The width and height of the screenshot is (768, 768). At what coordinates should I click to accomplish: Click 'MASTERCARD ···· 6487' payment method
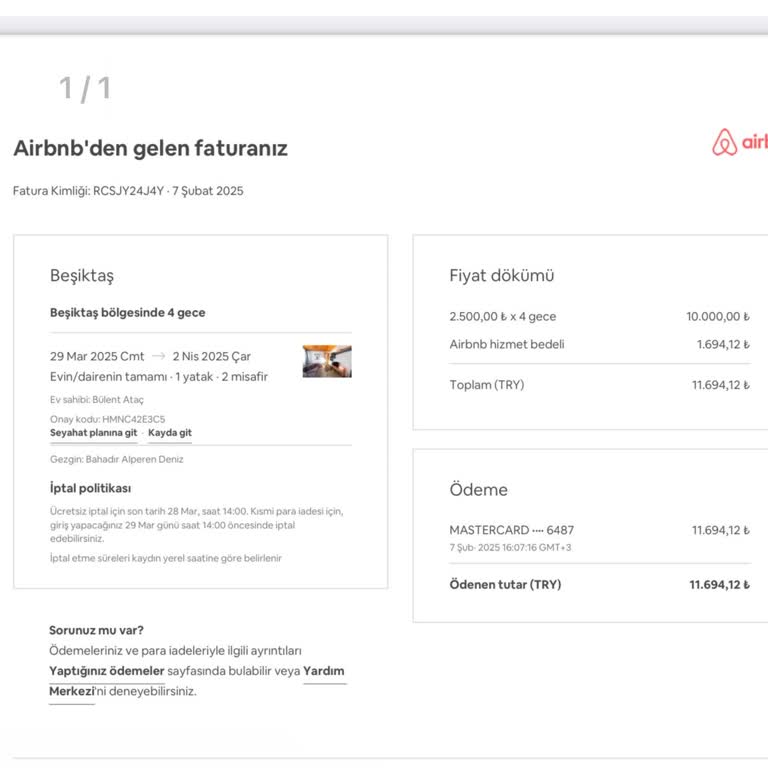[511, 530]
